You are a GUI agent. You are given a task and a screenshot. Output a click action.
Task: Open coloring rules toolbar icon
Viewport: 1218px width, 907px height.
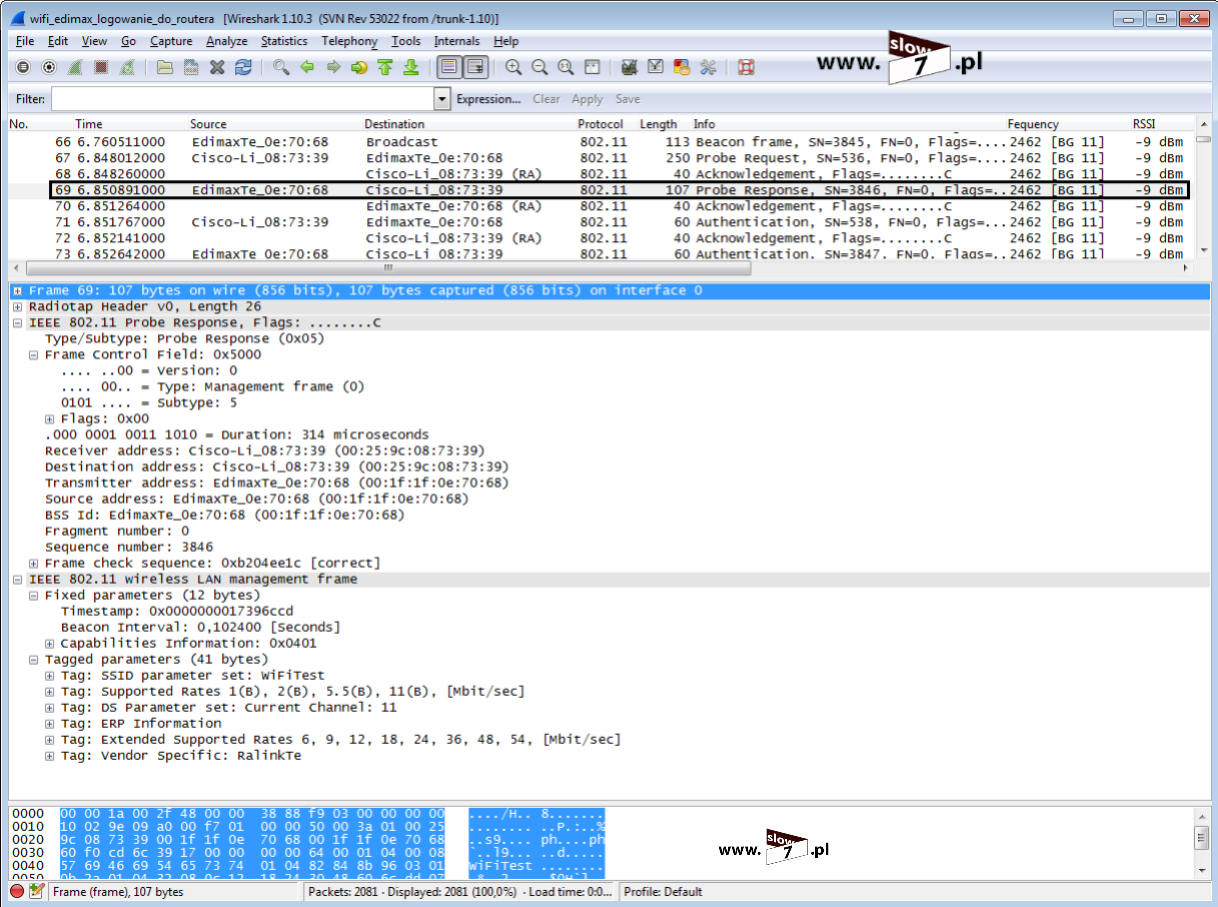(682, 67)
